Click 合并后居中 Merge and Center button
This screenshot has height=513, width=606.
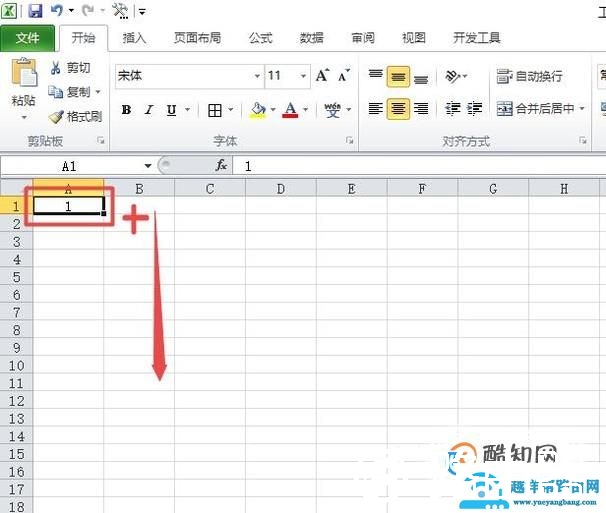point(535,109)
